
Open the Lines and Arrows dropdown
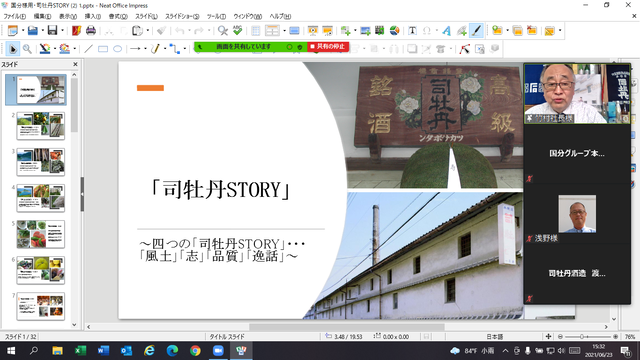click(x=145, y=49)
